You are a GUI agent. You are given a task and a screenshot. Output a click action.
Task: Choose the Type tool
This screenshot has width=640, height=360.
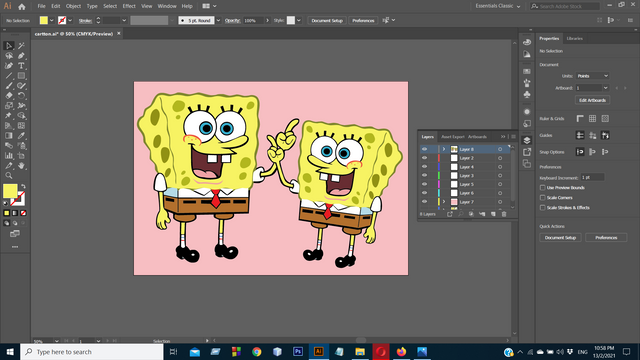pyautogui.click(x=21, y=66)
